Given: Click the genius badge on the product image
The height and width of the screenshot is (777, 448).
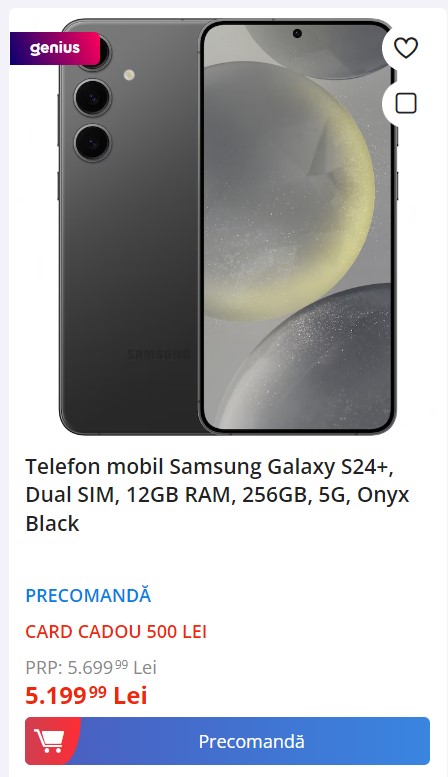Looking at the screenshot, I should [x=55, y=49].
